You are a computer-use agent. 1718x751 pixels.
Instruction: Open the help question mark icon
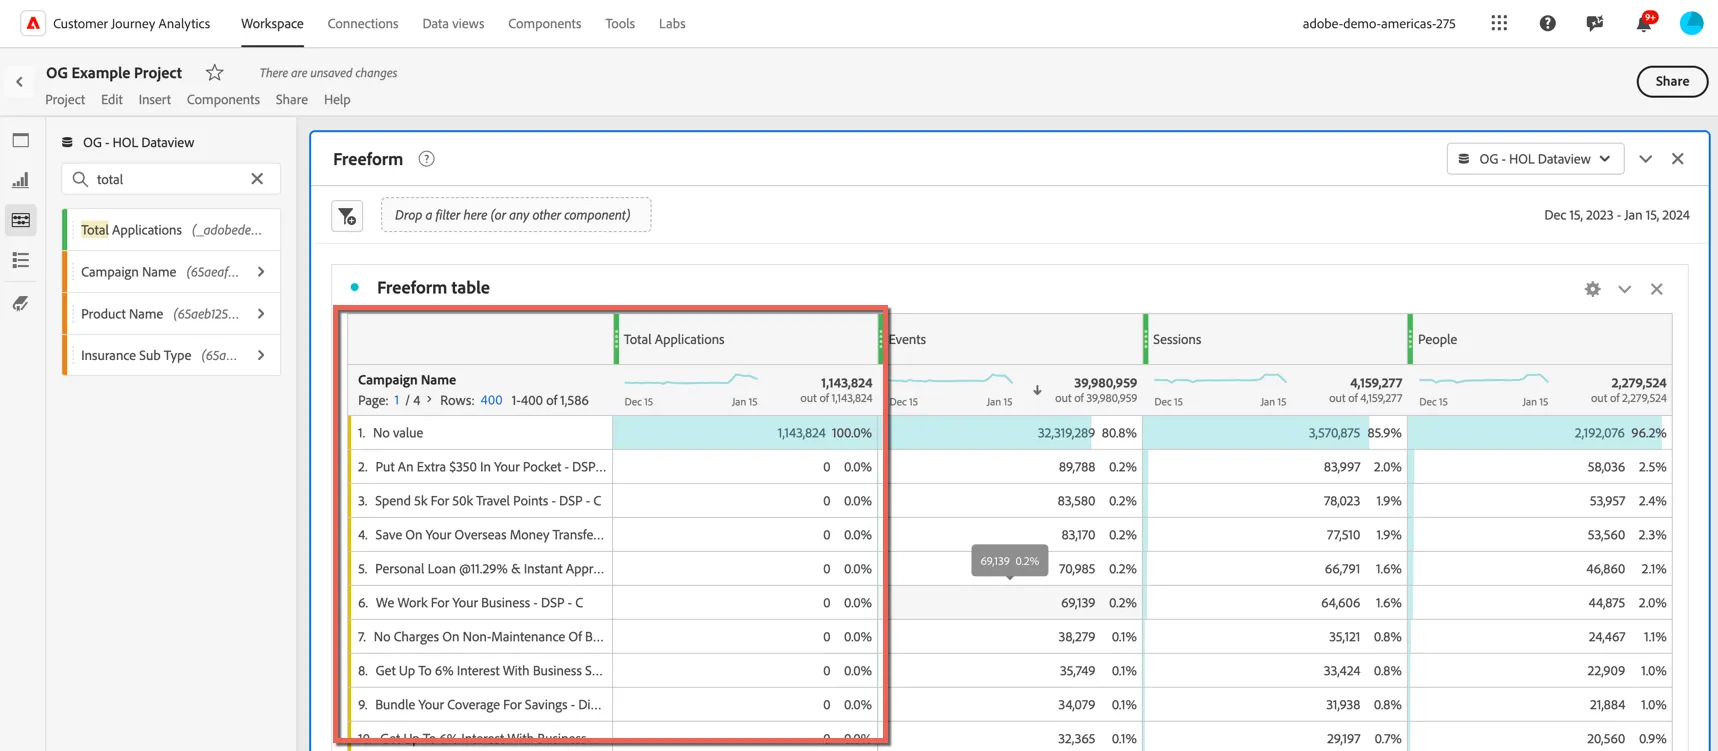[1547, 23]
